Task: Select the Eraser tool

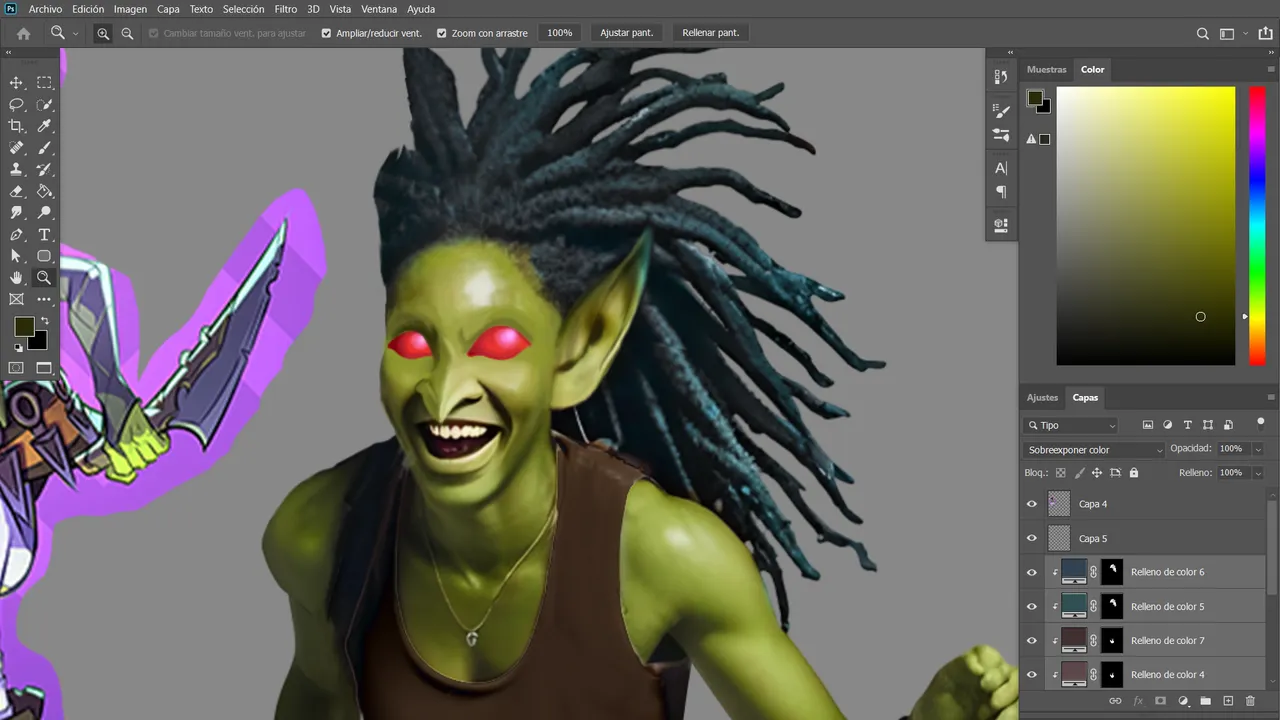Action: (x=16, y=191)
